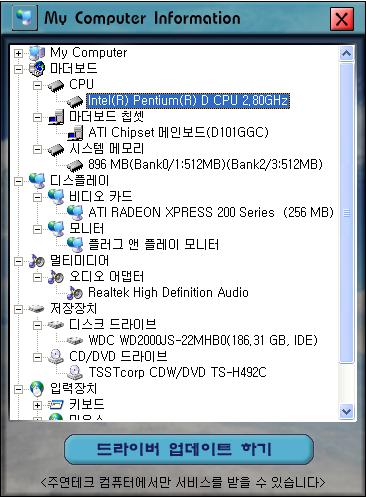
Task: Click the CD/DVD 드라이브 disc icon
Action: 56,357
